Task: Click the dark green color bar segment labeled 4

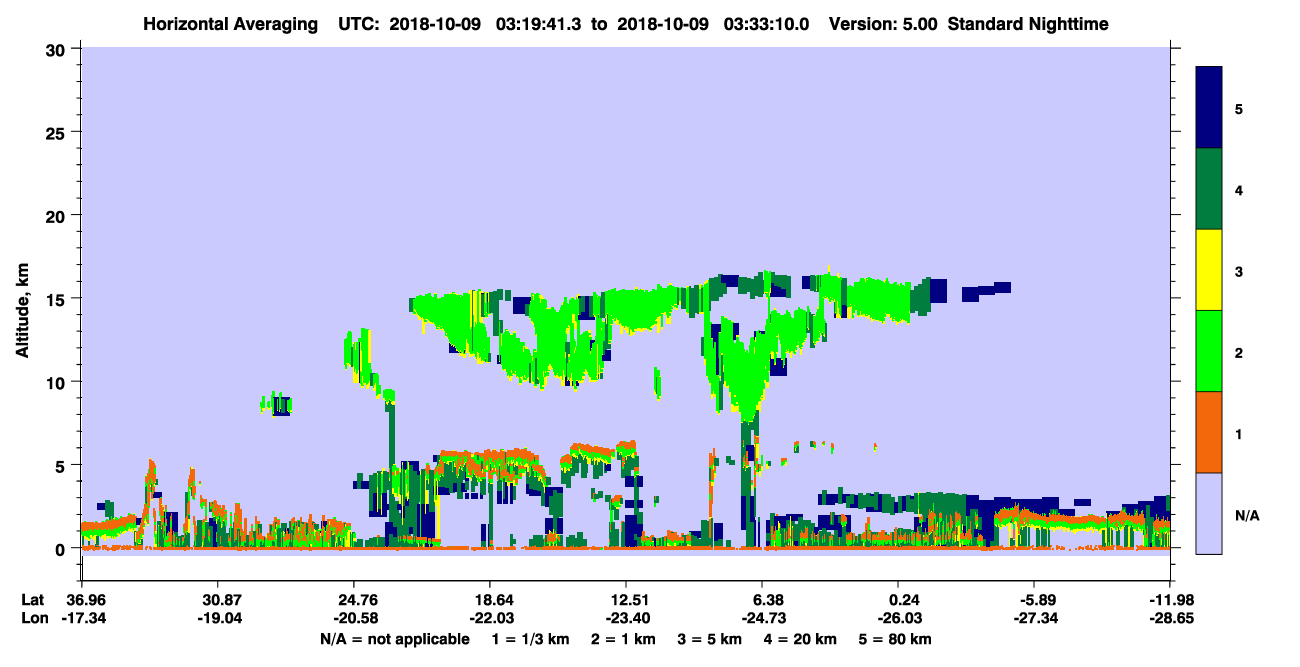Action: [1209, 189]
